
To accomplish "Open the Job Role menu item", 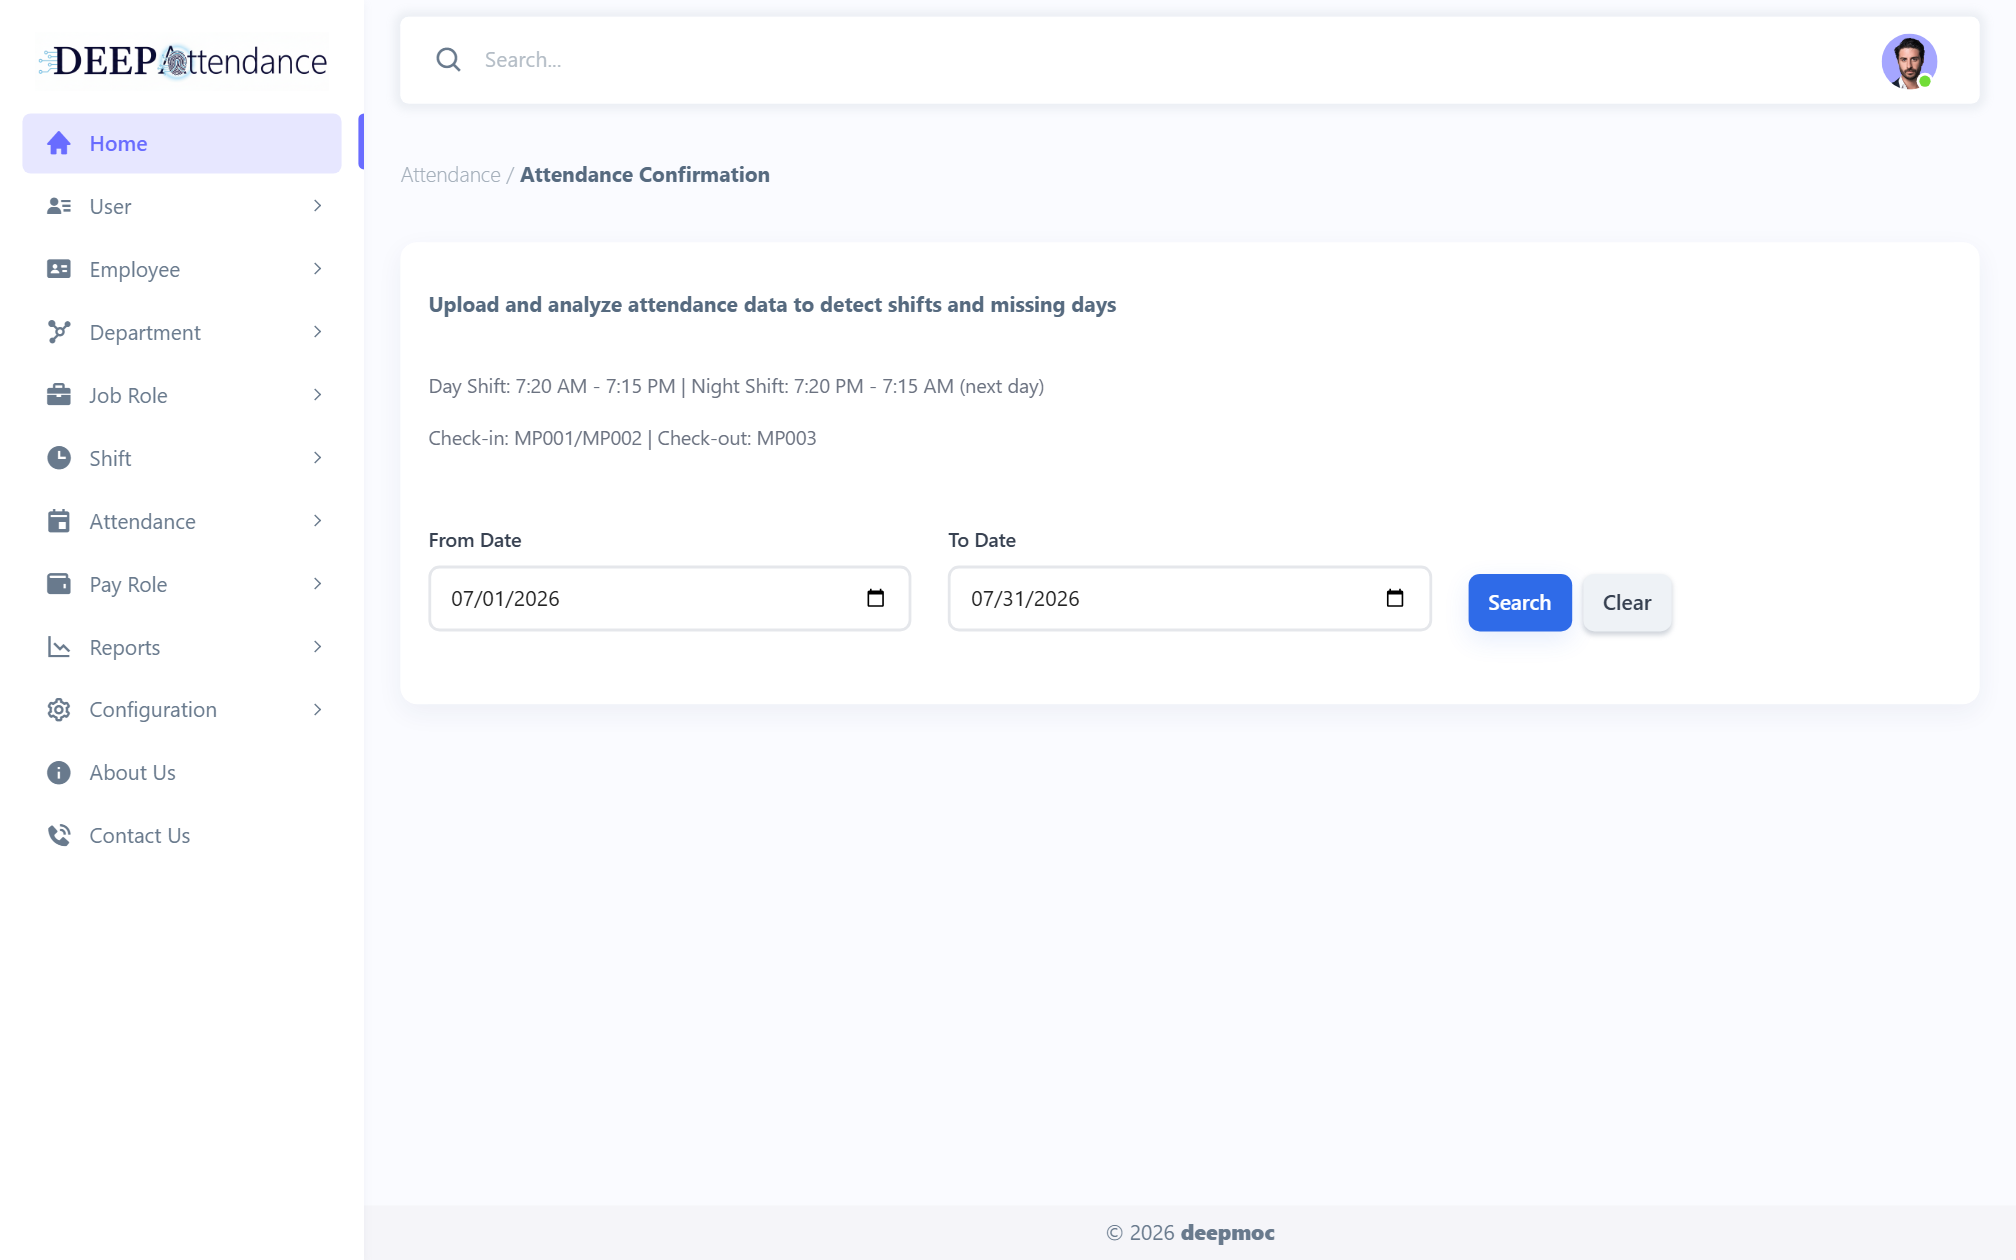I will (182, 395).
